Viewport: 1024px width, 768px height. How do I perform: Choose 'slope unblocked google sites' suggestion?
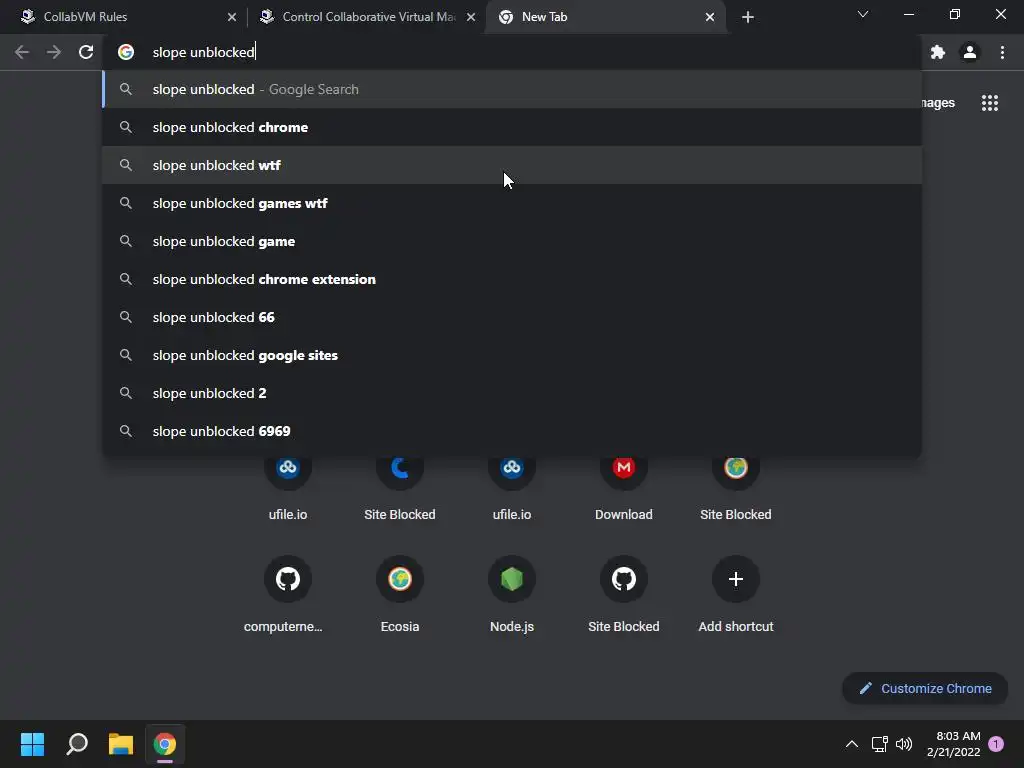tap(512, 355)
